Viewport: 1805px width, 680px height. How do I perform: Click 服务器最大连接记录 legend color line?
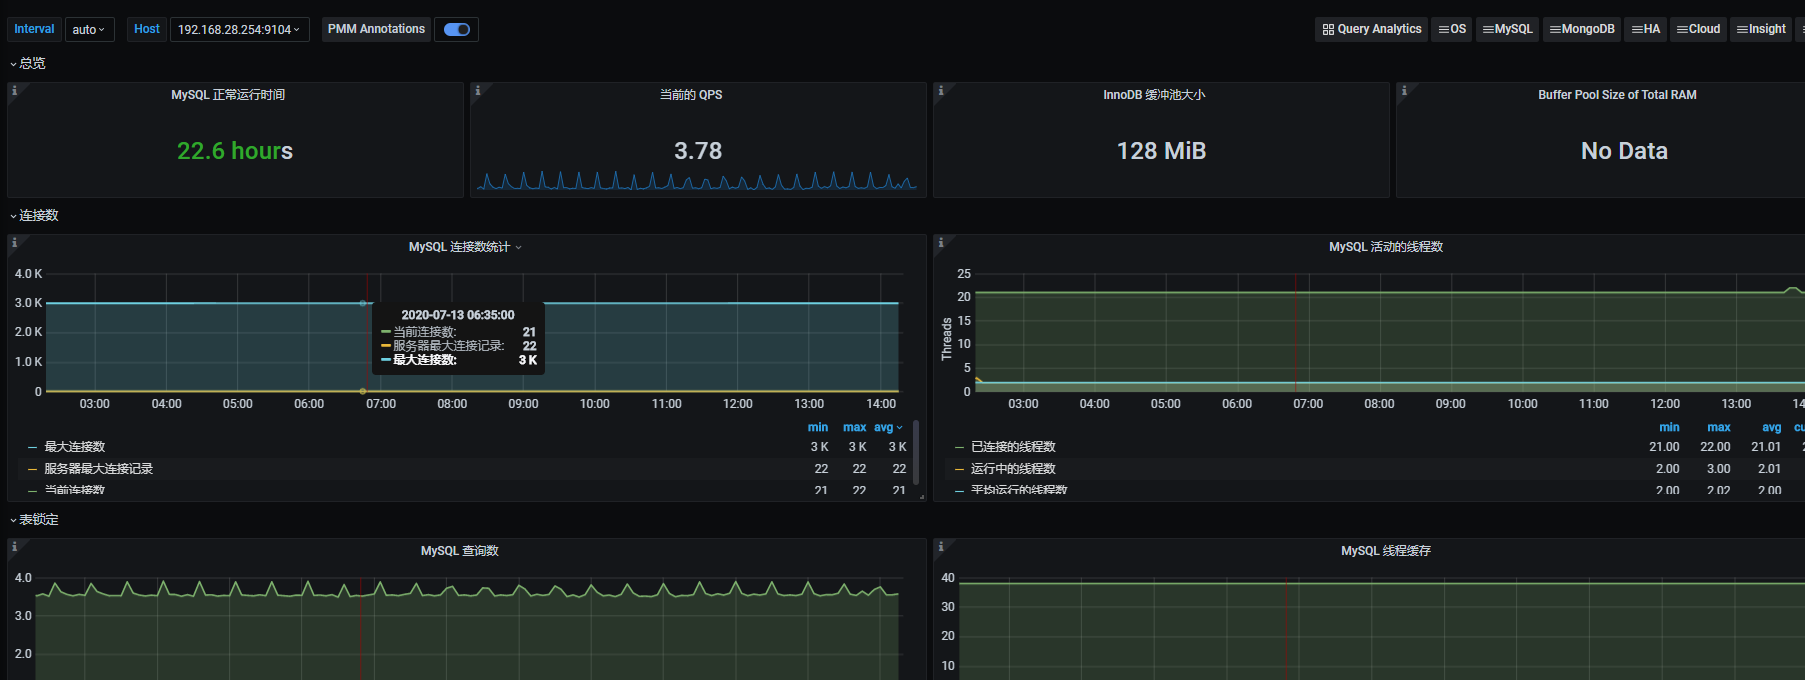point(33,469)
